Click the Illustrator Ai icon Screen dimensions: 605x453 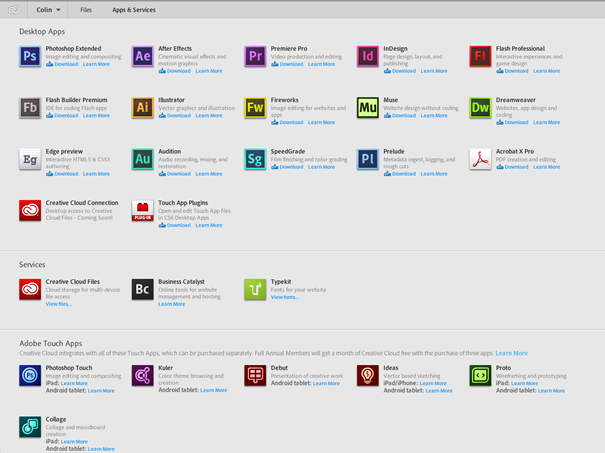click(x=143, y=108)
